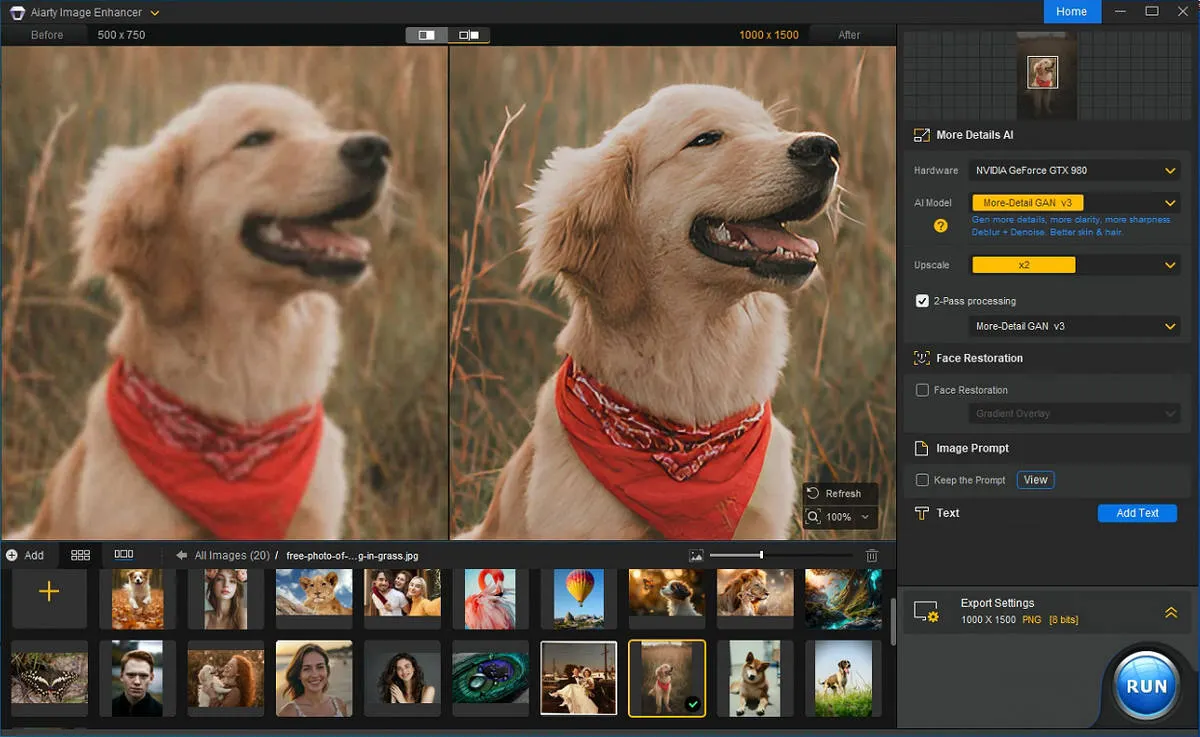
Task: Go to the Home tab
Action: pos(1071,12)
